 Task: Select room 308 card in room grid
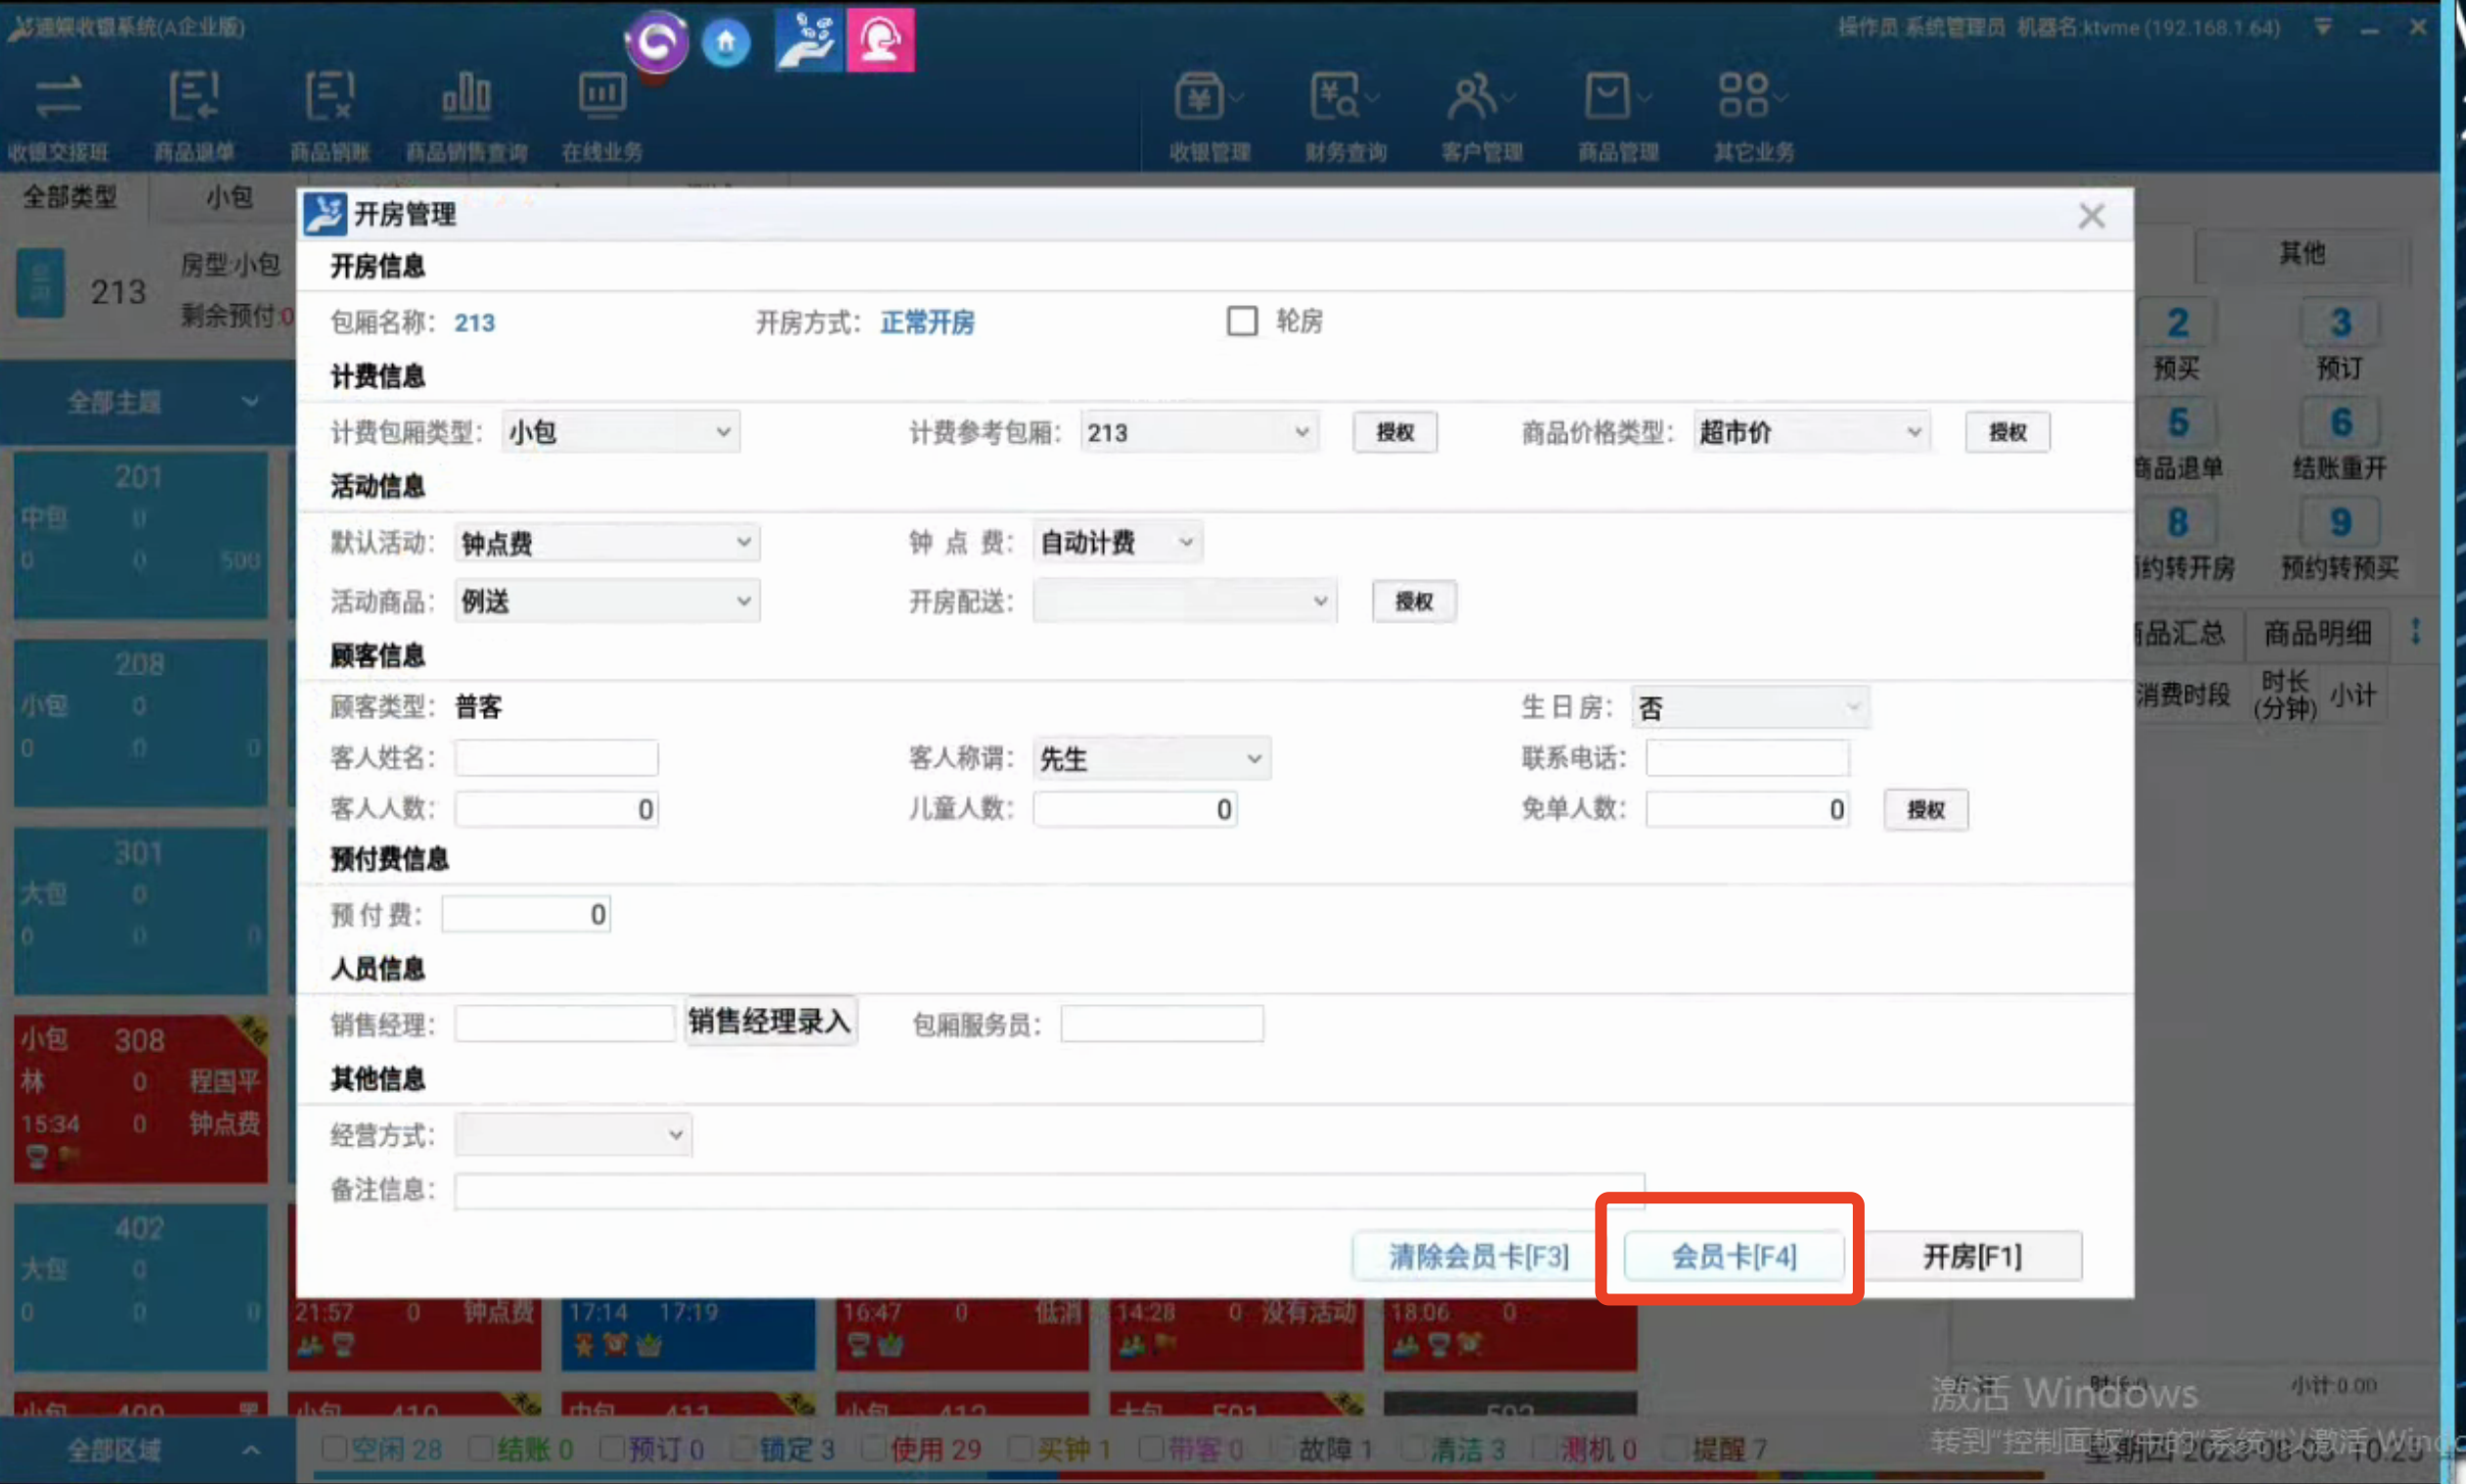[x=141, y=1099]
